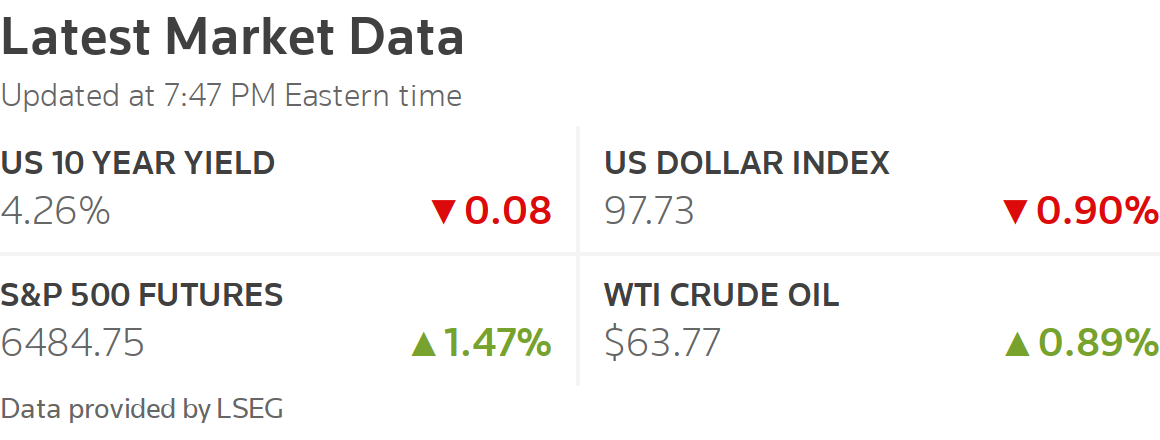Click the red down arrow beside 0.08

(x=443, y=211)
